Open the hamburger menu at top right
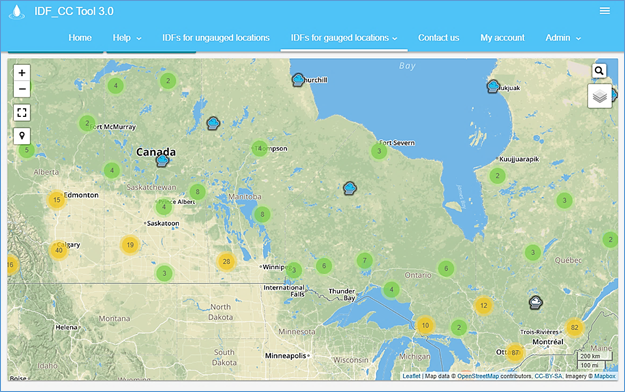Viewport: 625px width, 392px height. click(x=605, y=11)
